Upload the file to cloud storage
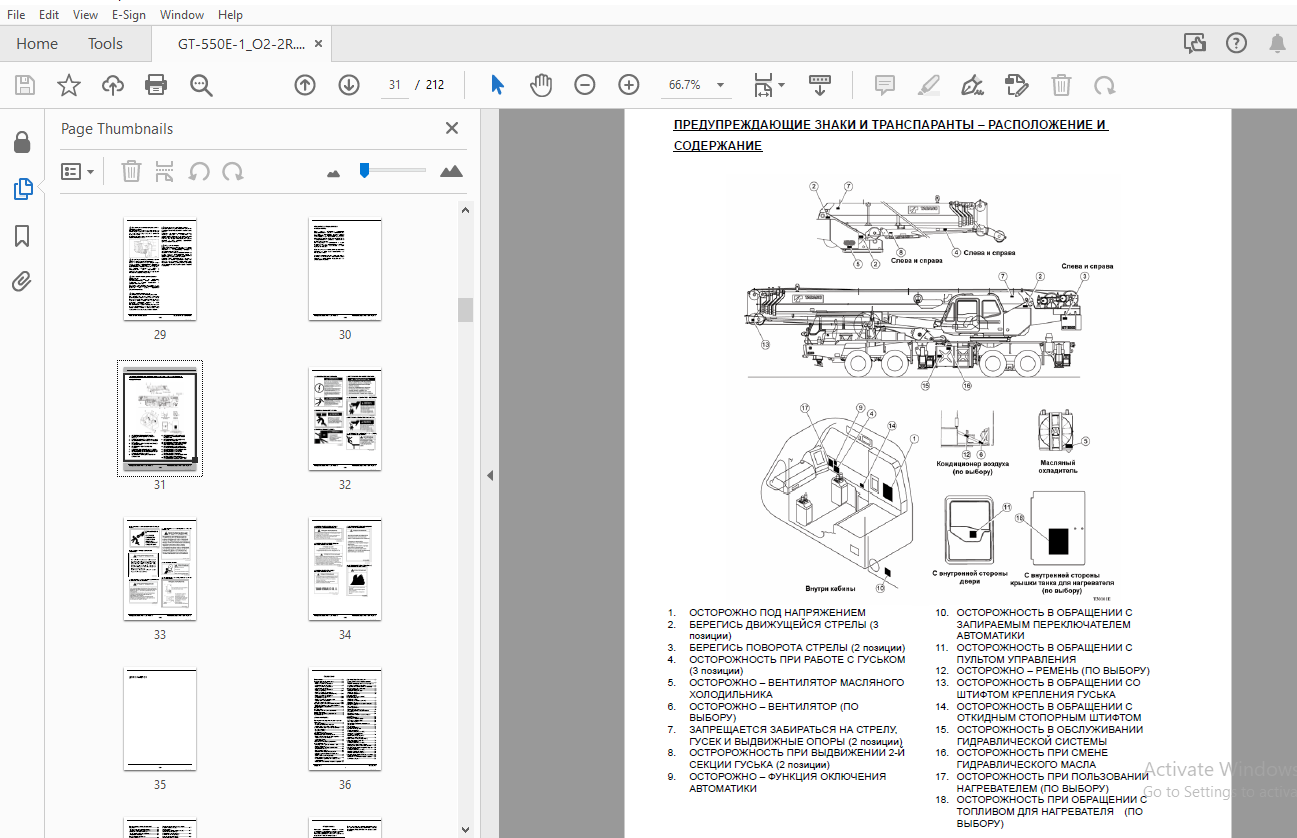 (113, 85)
